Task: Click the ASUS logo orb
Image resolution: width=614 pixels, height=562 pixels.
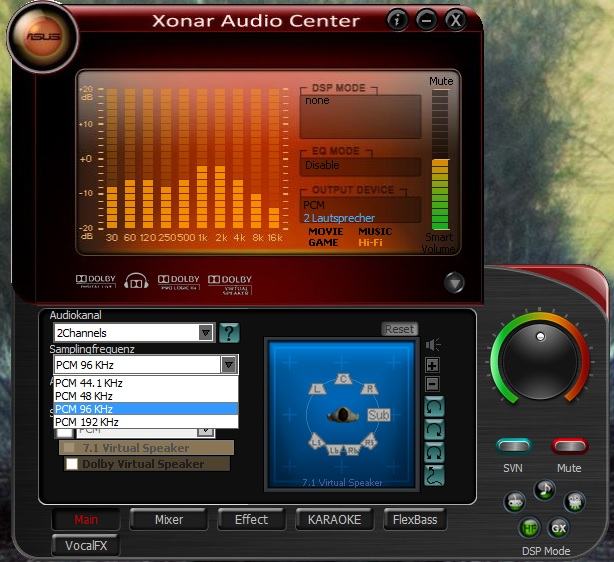Action: click(43, 37)
